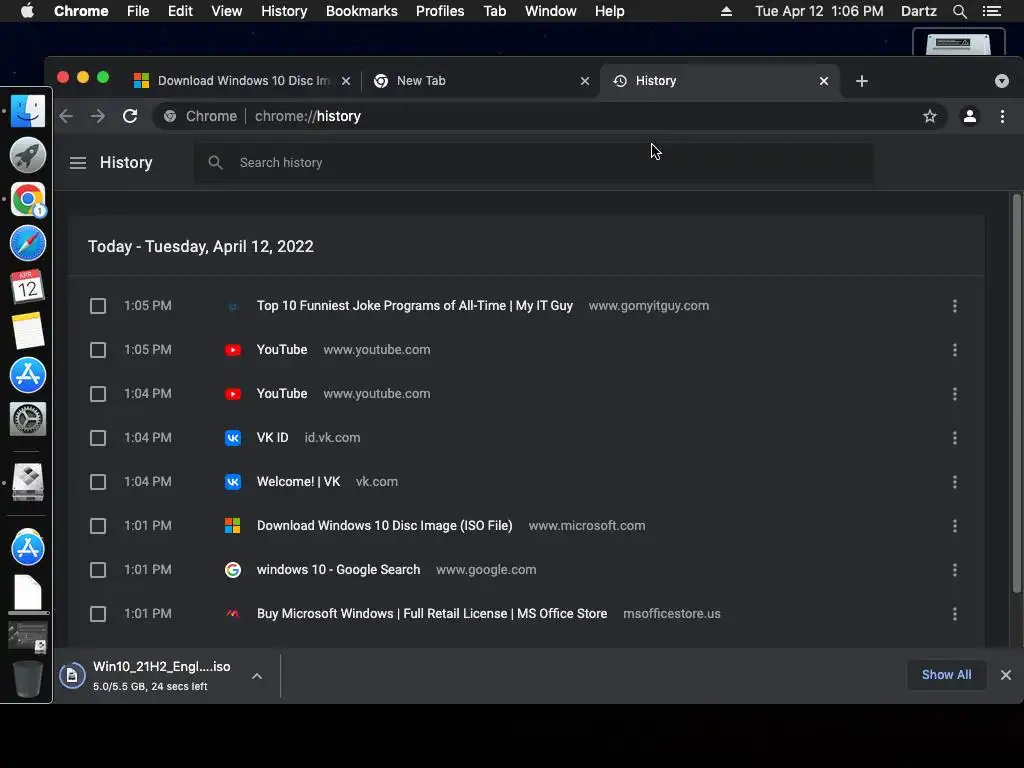
Task: Click the history page vertical scrollbar
Action: coord(1016,394)
